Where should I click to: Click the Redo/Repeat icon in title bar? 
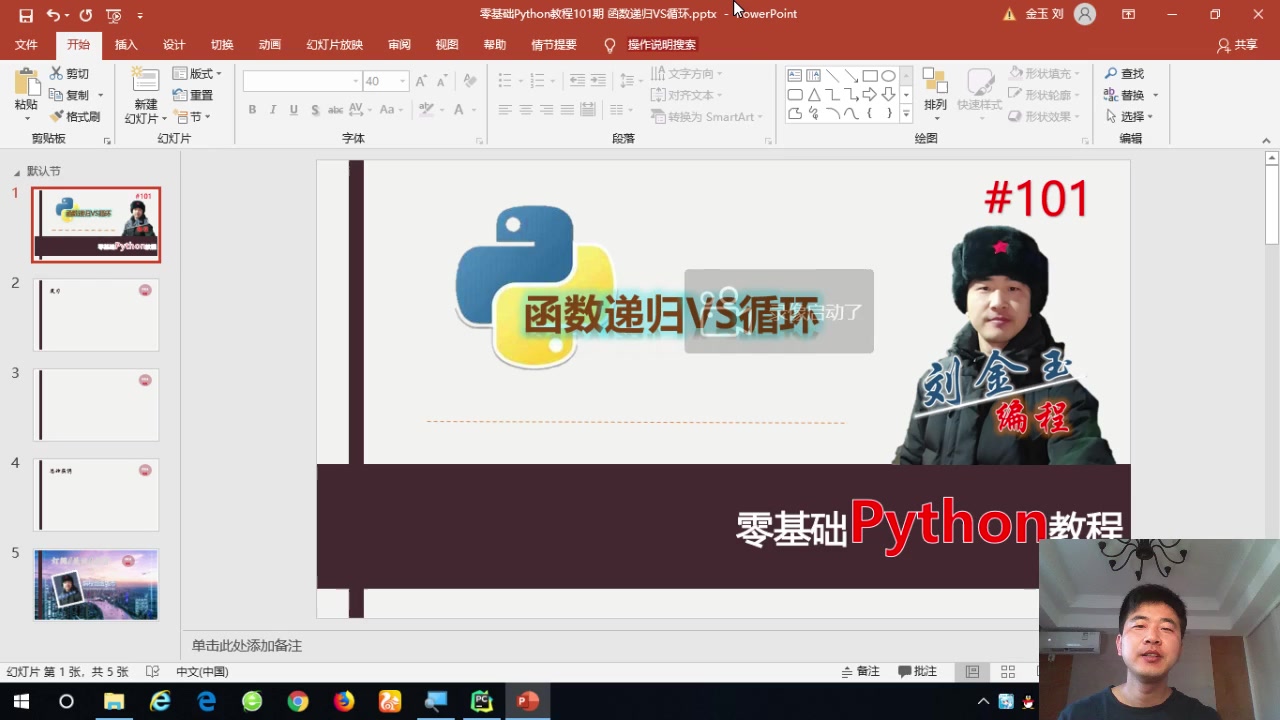pyautogui.click(x=86, y=15)
